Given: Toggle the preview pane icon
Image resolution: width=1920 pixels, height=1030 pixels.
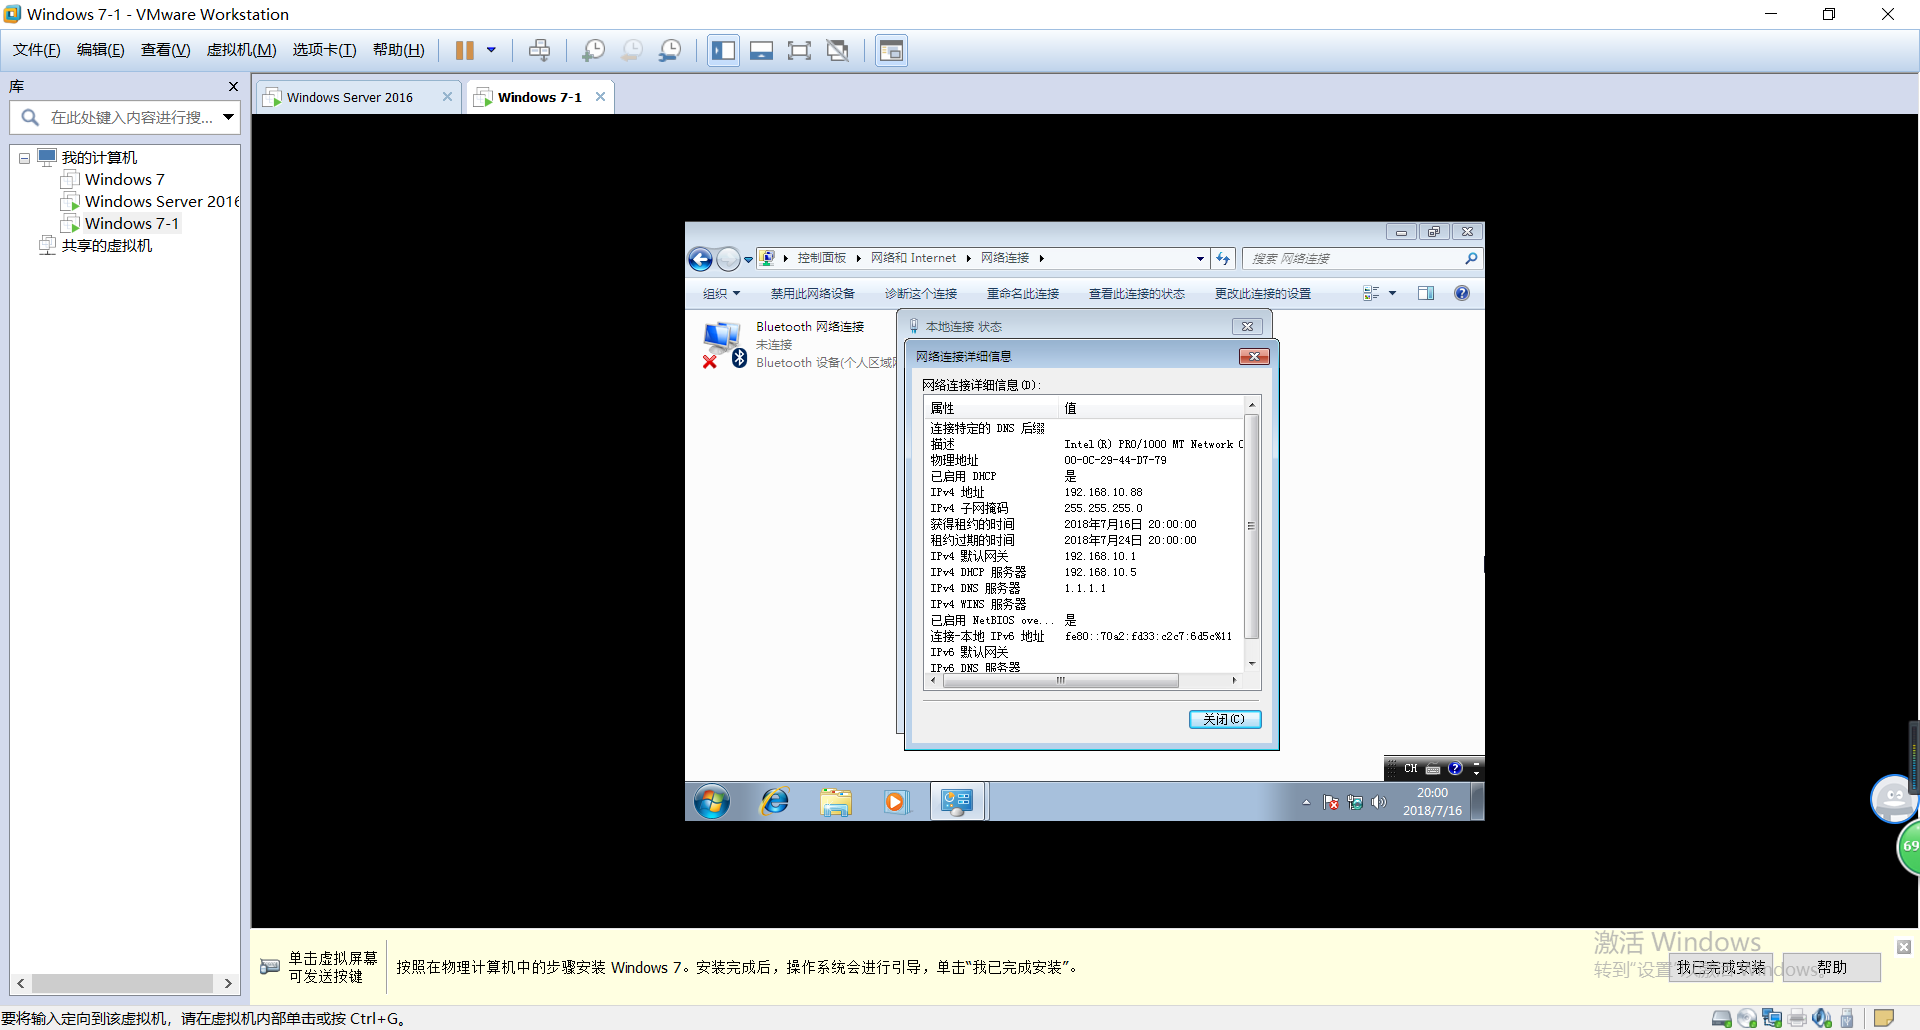Looking at the screenshot, I should (1426, 294).
